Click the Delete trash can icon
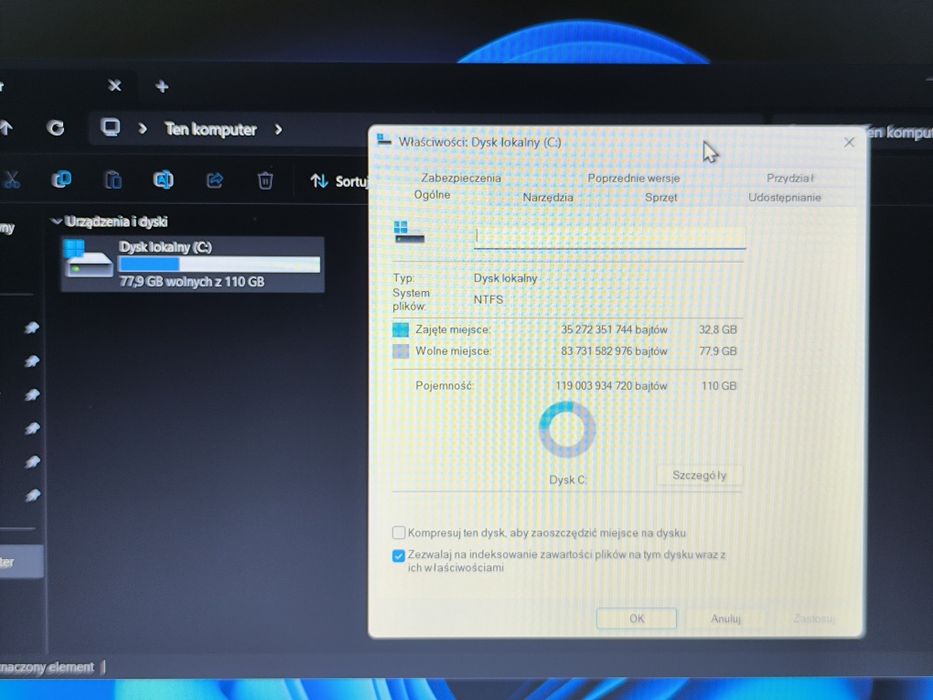 coord(265,180)
